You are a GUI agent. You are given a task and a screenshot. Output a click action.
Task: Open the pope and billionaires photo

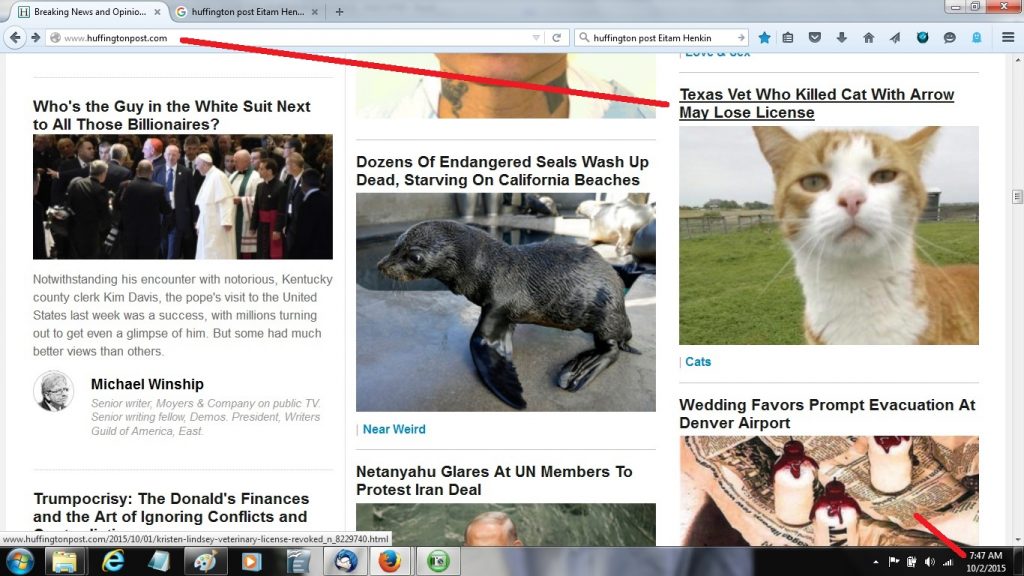point(183,197)
